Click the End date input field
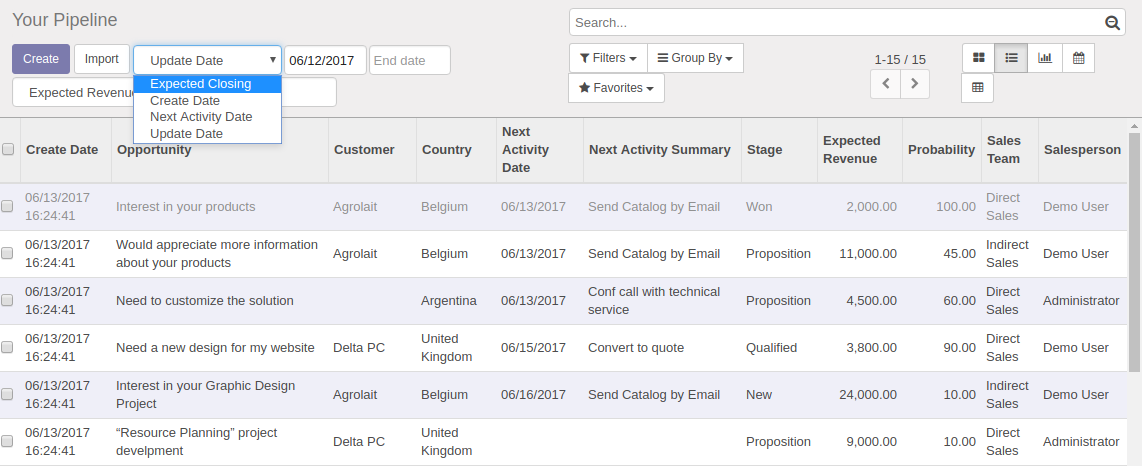Screen dimensions: 1142x466 (x=409, y=60)
